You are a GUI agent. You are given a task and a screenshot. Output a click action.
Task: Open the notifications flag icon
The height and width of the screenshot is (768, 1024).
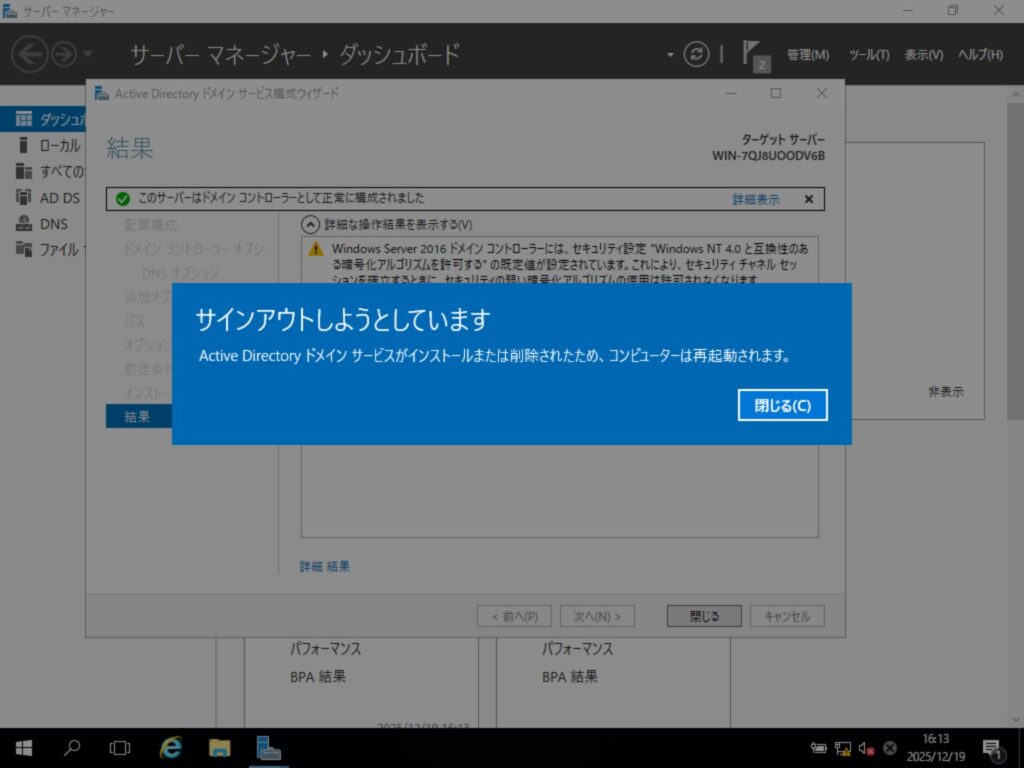pos(752,53)
